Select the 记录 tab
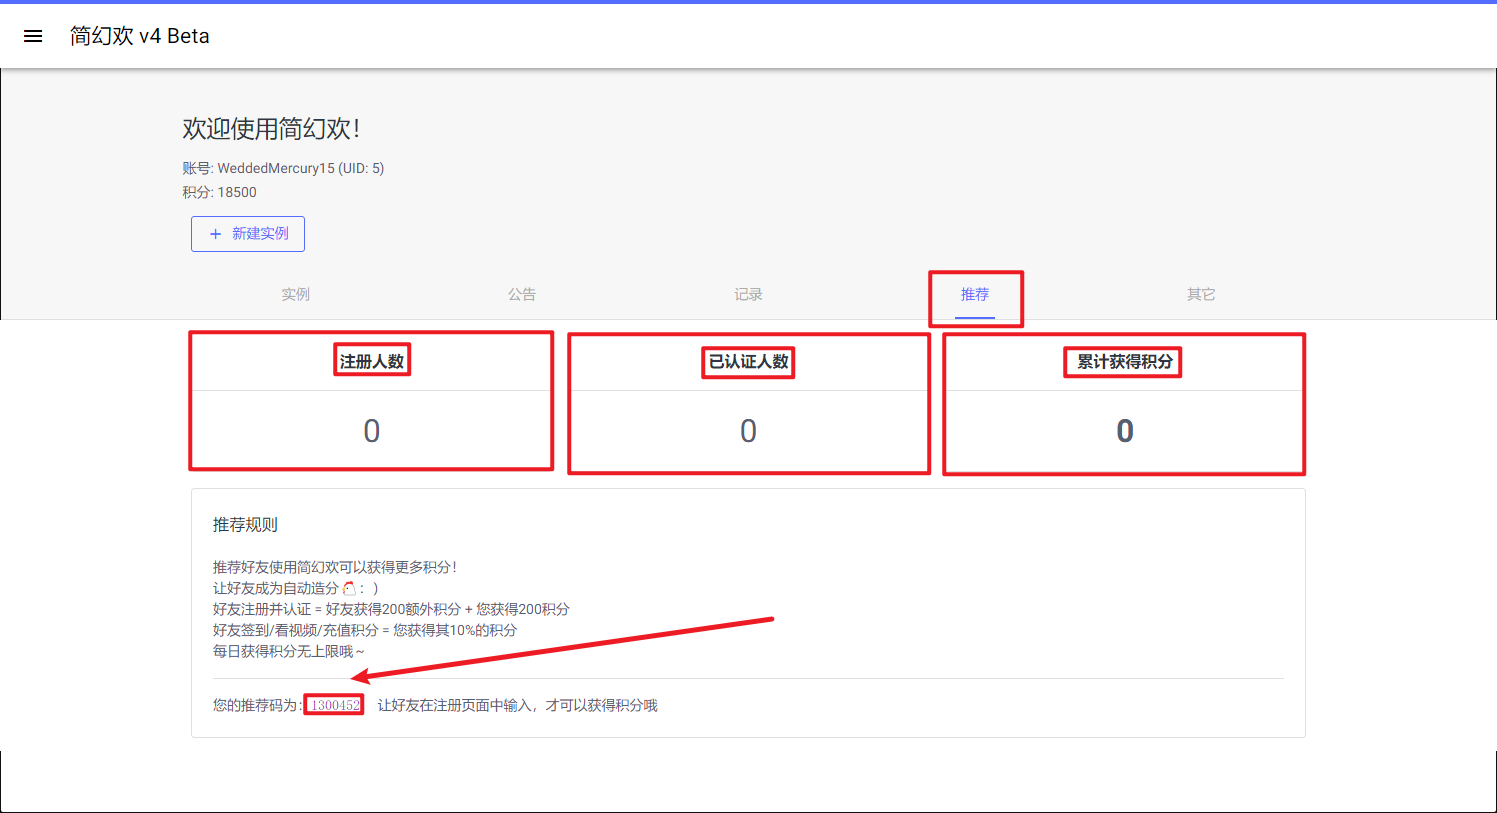Viewport: 1497px width, 813px height. click(748, 294)
